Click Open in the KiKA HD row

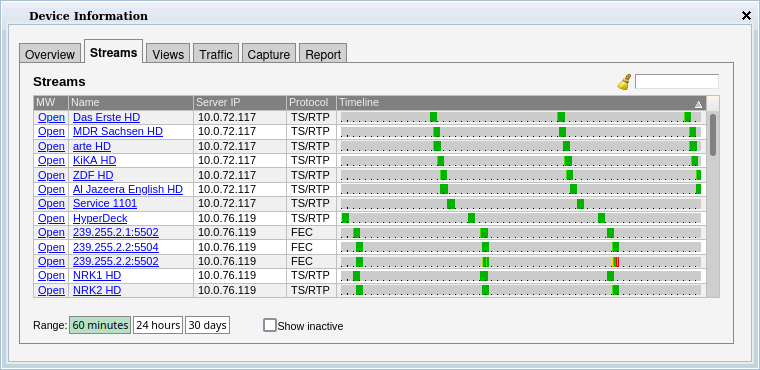coord(51,160)
